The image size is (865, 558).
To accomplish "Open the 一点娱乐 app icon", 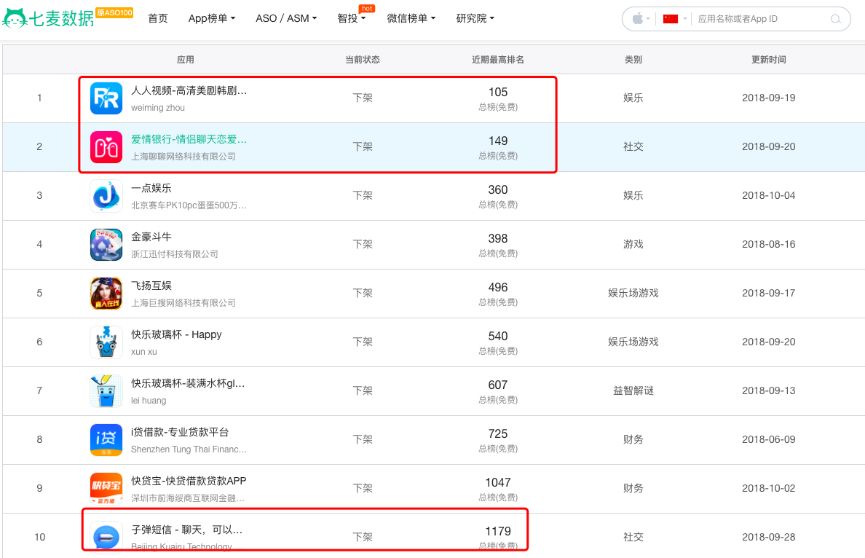I will coord(106,195).
